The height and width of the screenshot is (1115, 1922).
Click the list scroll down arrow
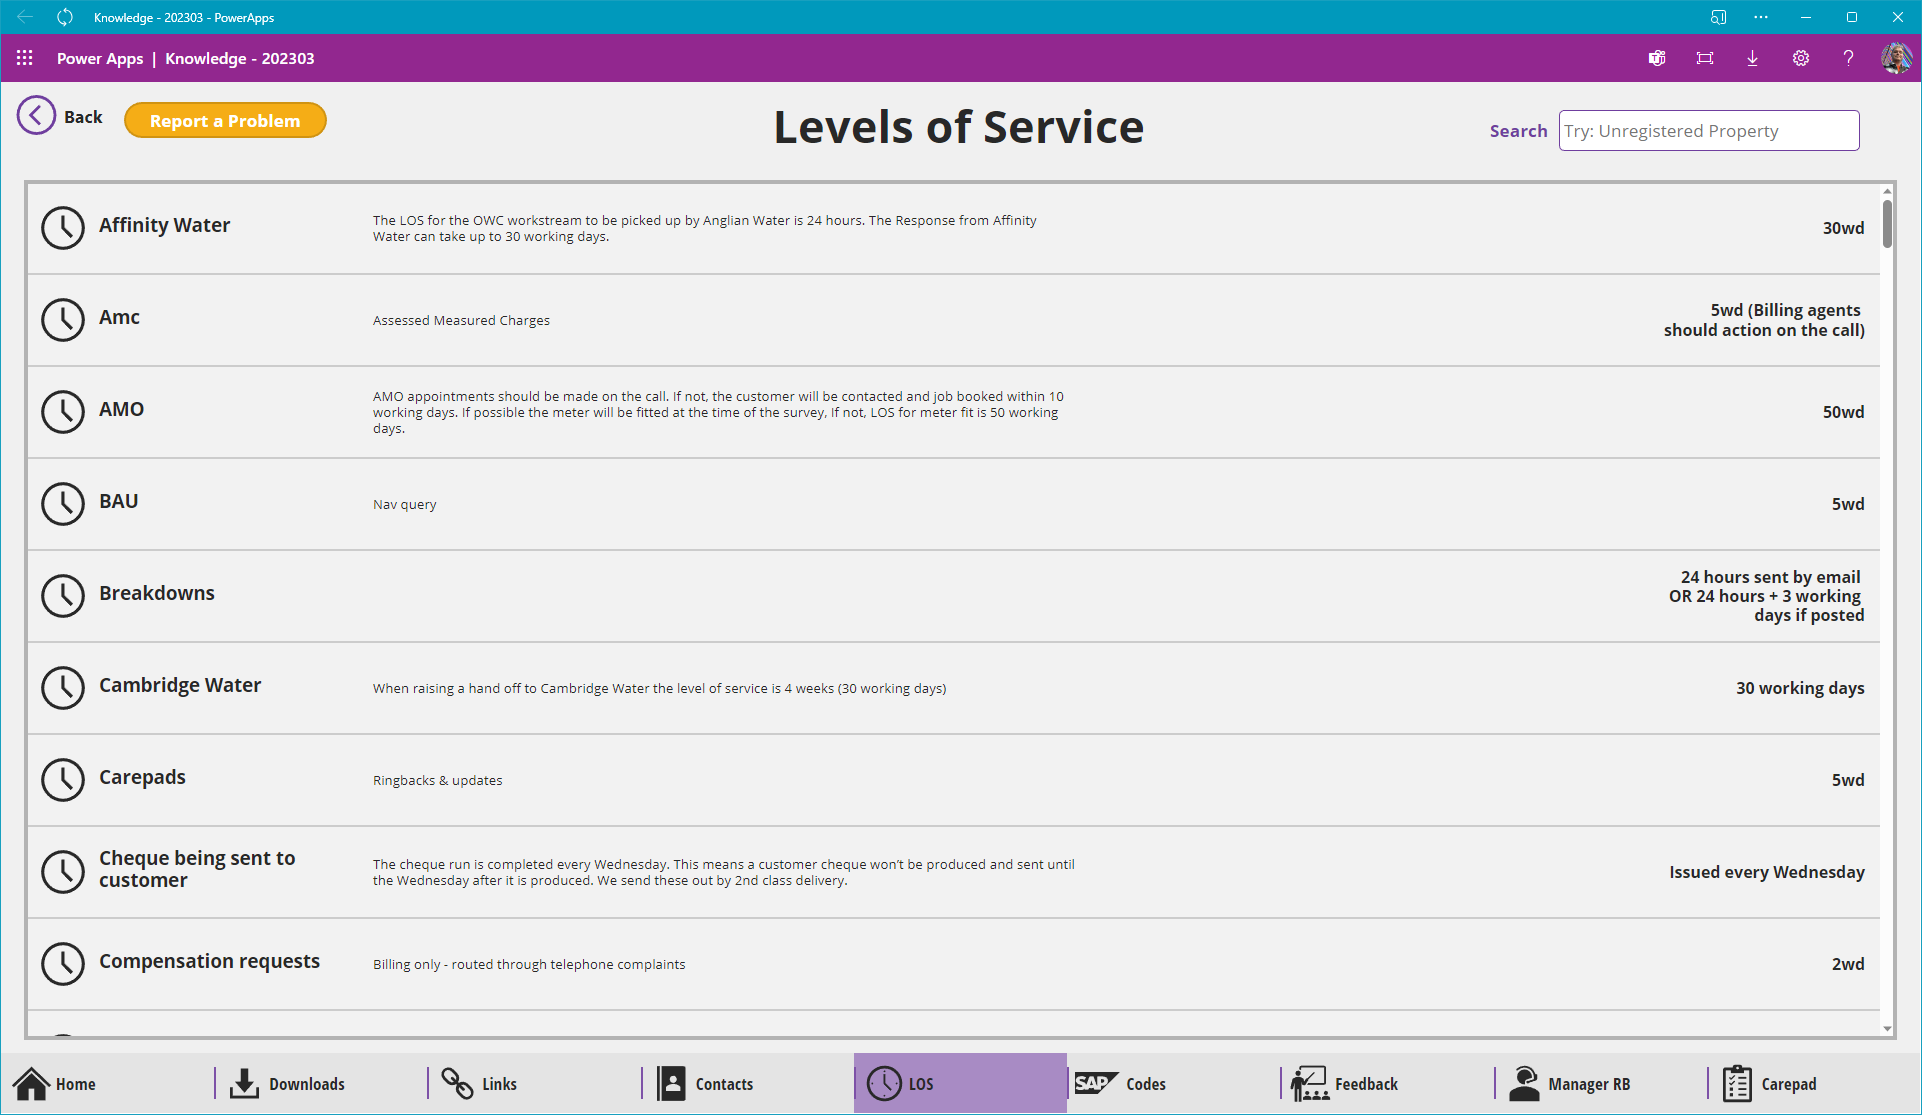tap(1887, 1028)
